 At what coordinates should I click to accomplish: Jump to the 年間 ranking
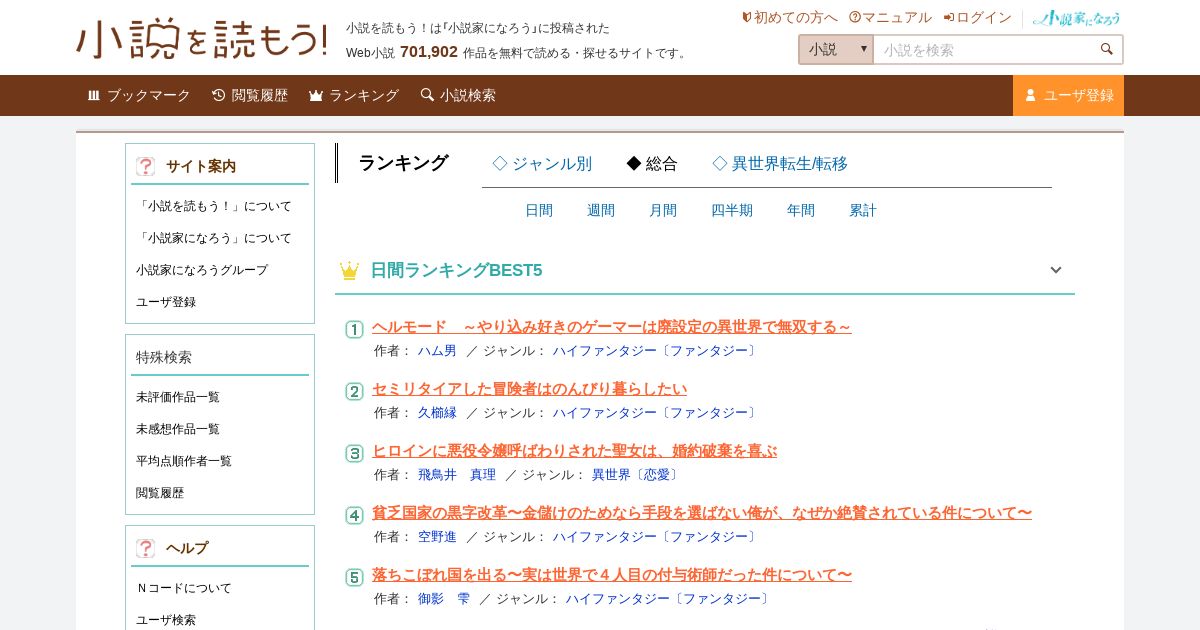(x=801, y=210)
